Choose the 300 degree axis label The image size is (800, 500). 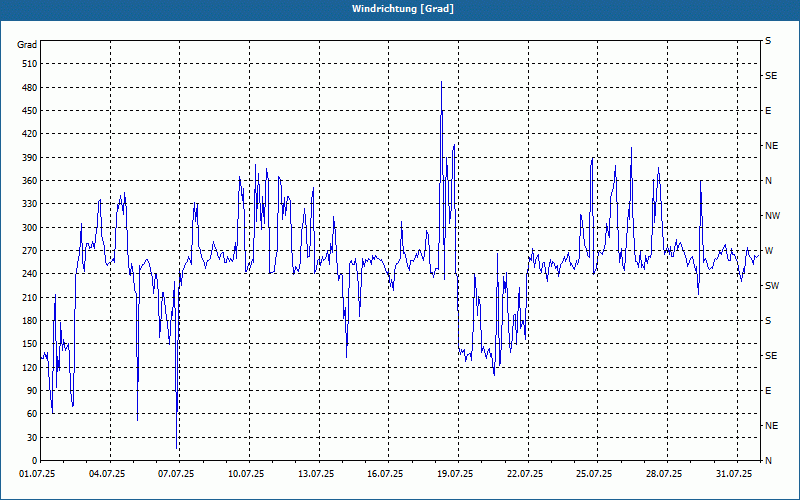[x=30, y=228]
